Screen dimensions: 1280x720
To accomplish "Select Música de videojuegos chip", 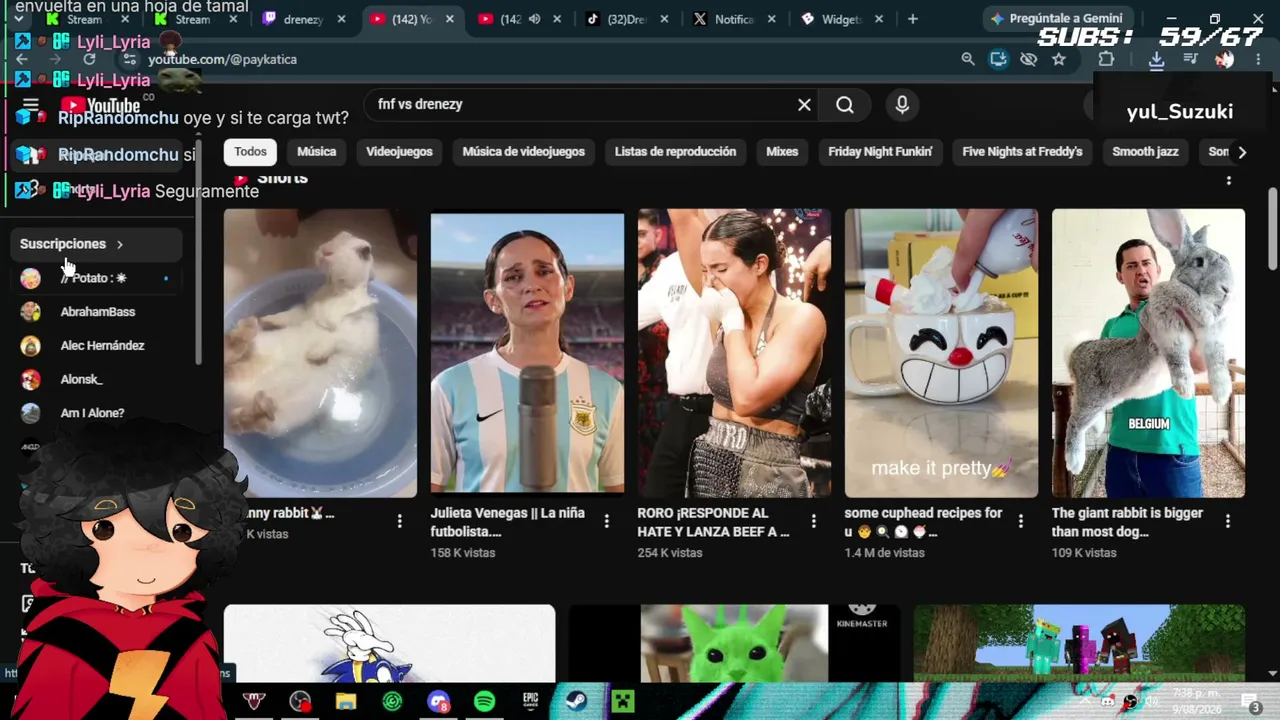I will click(523, 152).
